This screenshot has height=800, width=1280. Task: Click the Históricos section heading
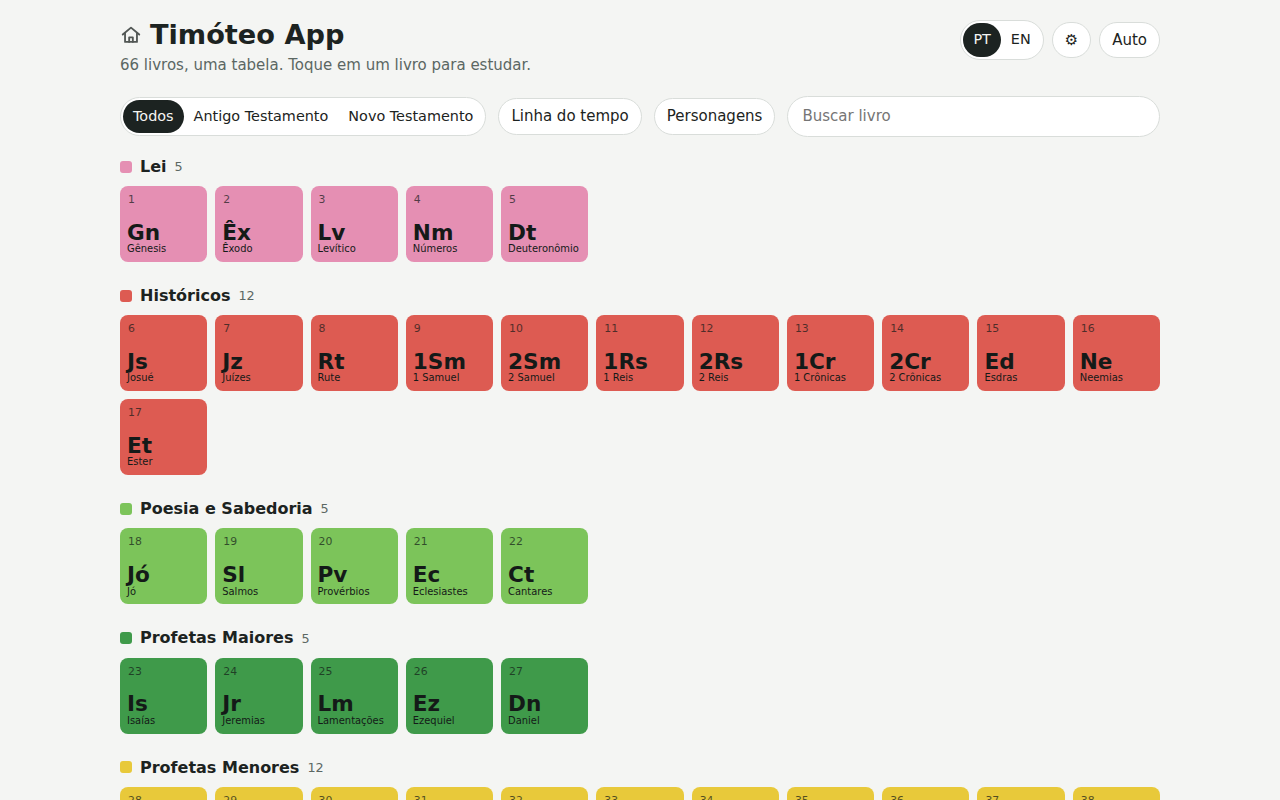pos(185,295)
